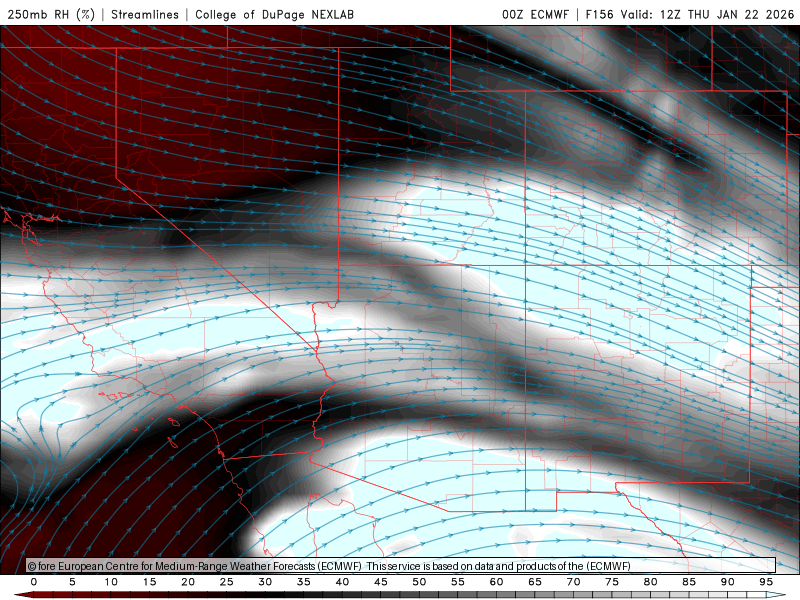Click the '85' label on the color scale
The width and height of the screenshot is (800, 600).
pos(689,582)
